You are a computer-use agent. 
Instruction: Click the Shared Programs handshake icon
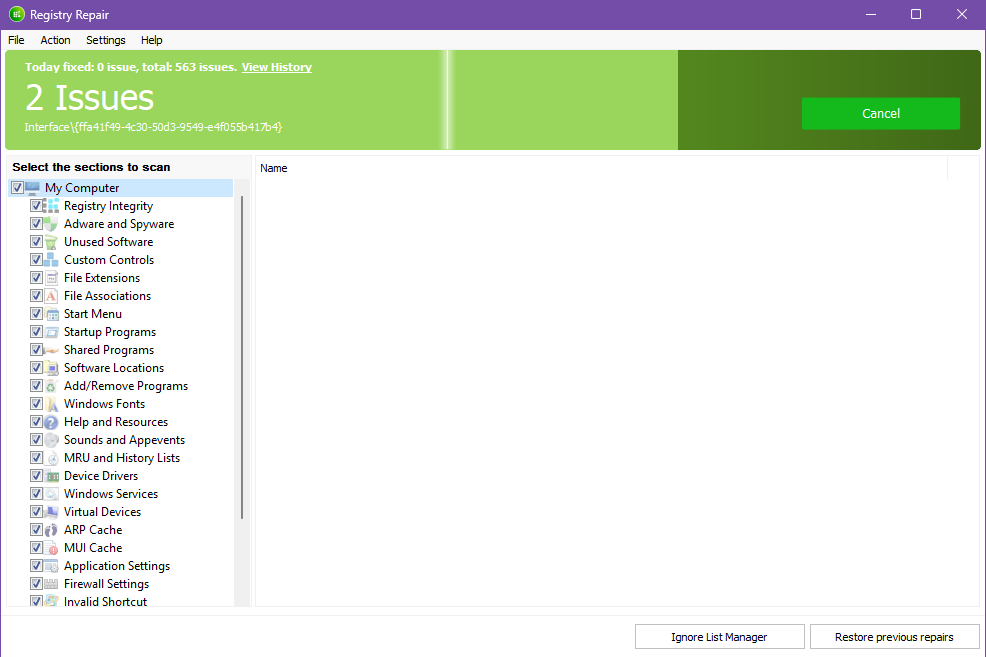pos(52,350)
